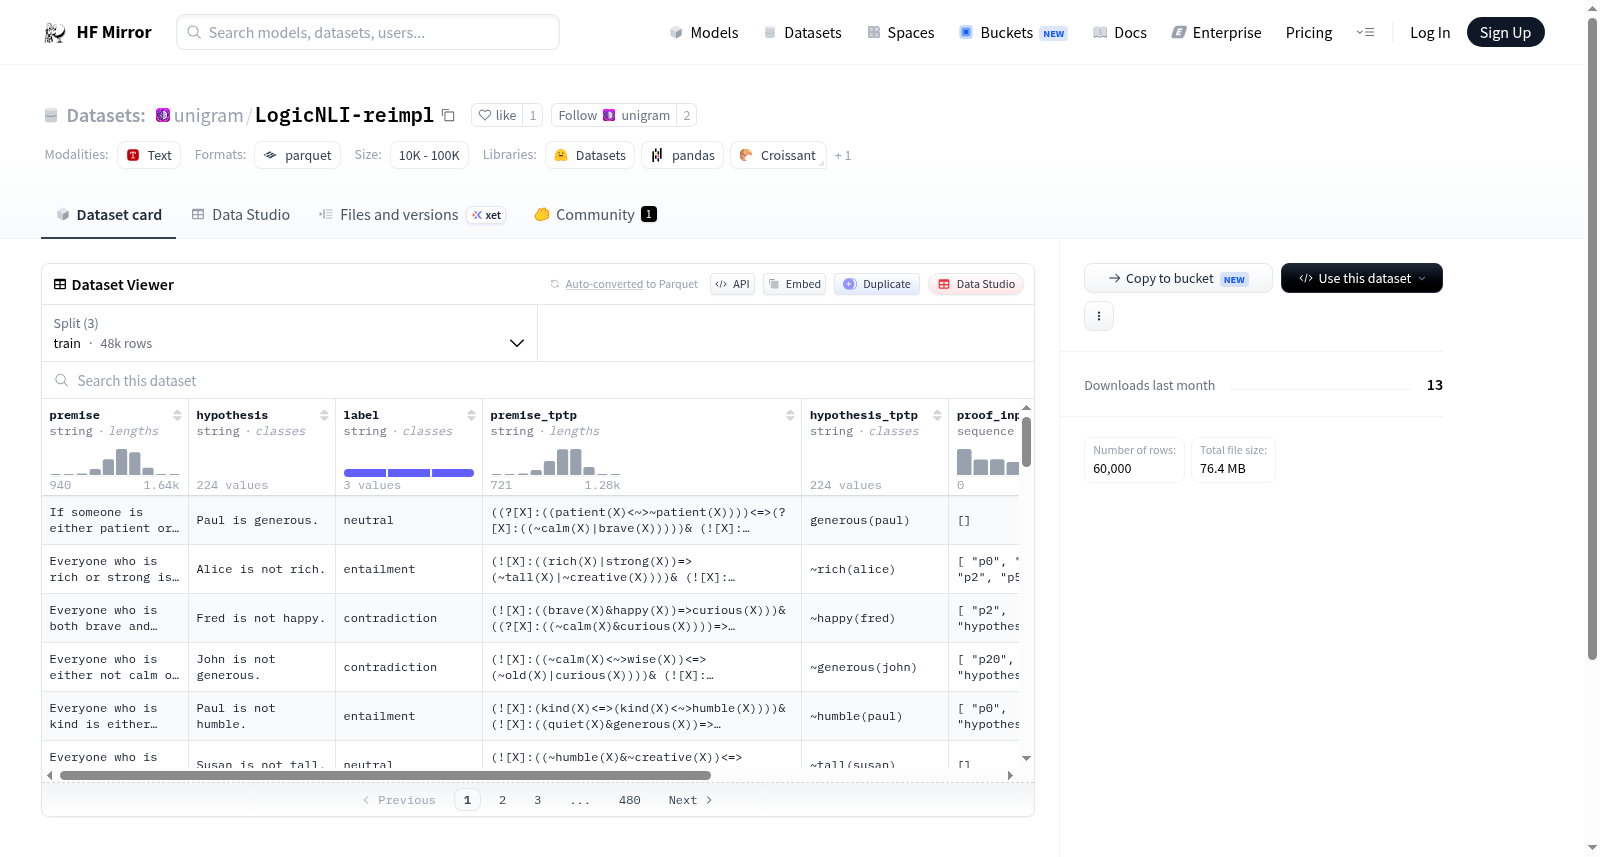Click the label histogram bars

coord(409,473)
